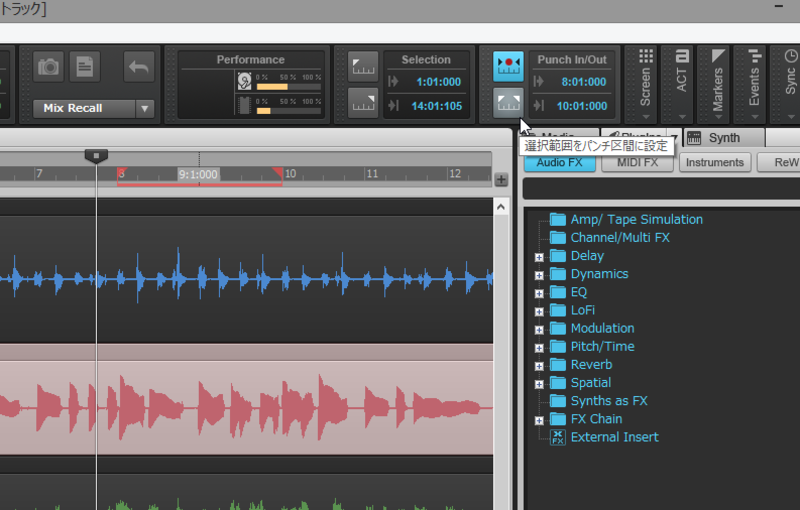Image resolution: width=800 pixels, height=510 pixels.
Task: Select the Instruments tab
Action: pos(715,163)
